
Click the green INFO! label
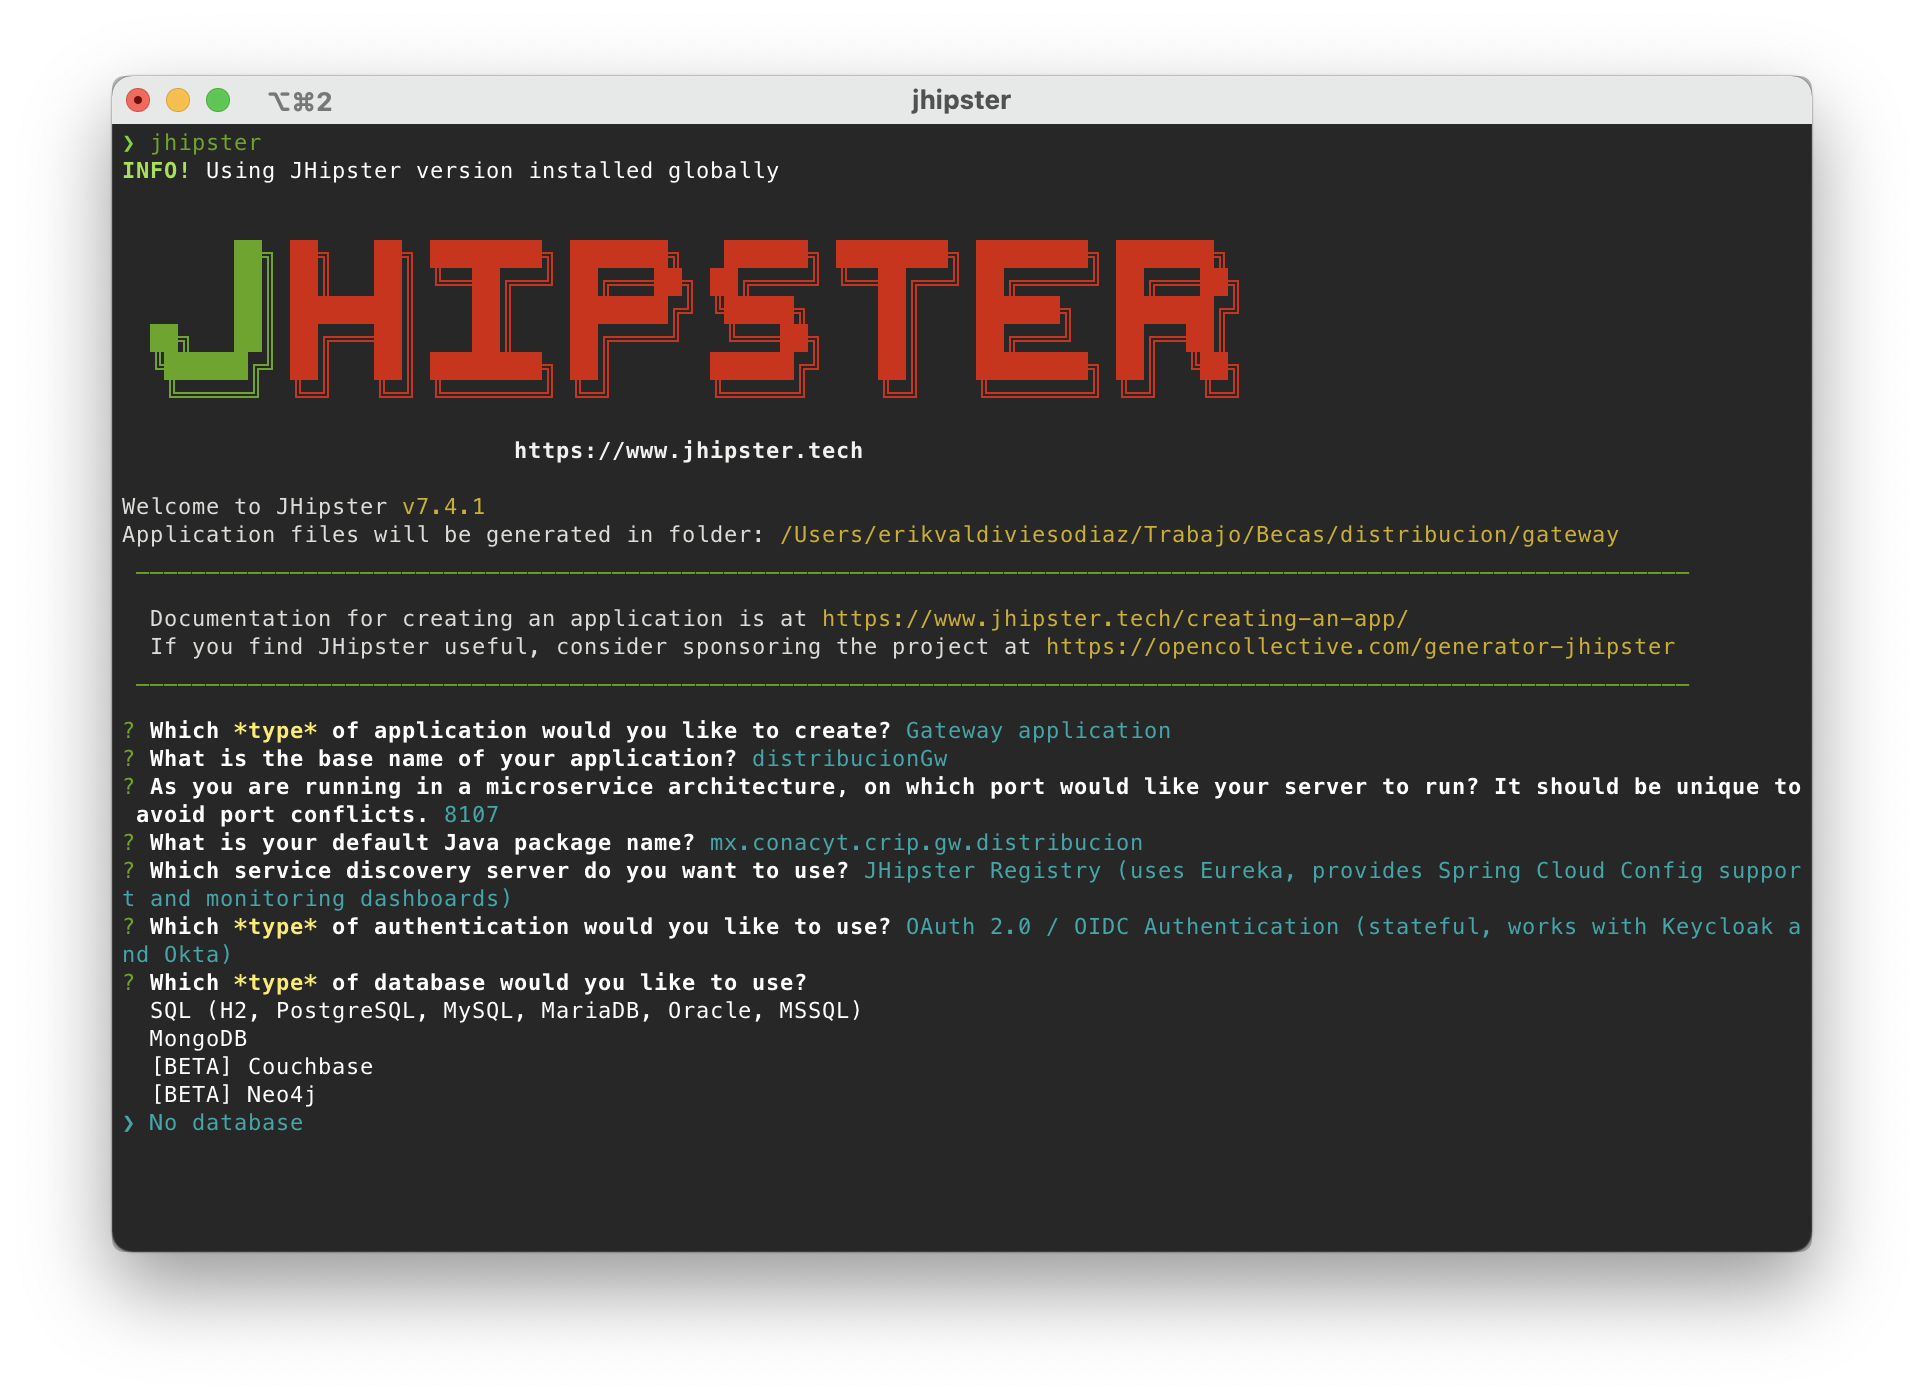tap(156, 171)
